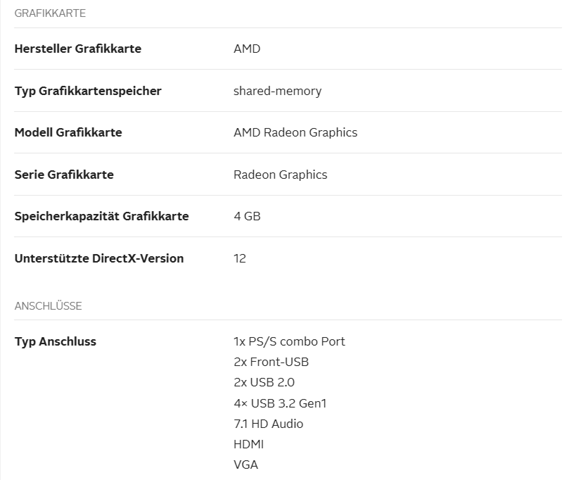This screenshot has height=480, width=569.
Task: Select the Speicherkapazität Grafikkarte label
Action: 102,216
